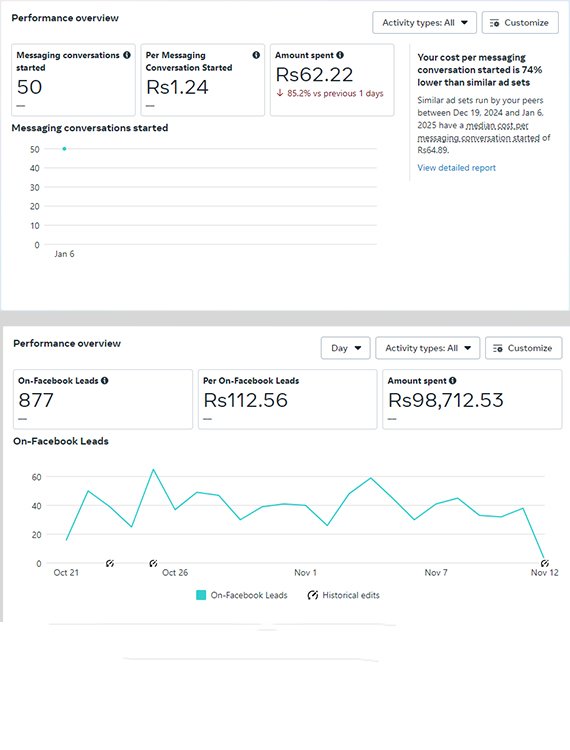Image resolution: width=570 pixels, height=750 pixels.
Task: Select the Messaging conversations started card
Action: (x=74, y=80)
